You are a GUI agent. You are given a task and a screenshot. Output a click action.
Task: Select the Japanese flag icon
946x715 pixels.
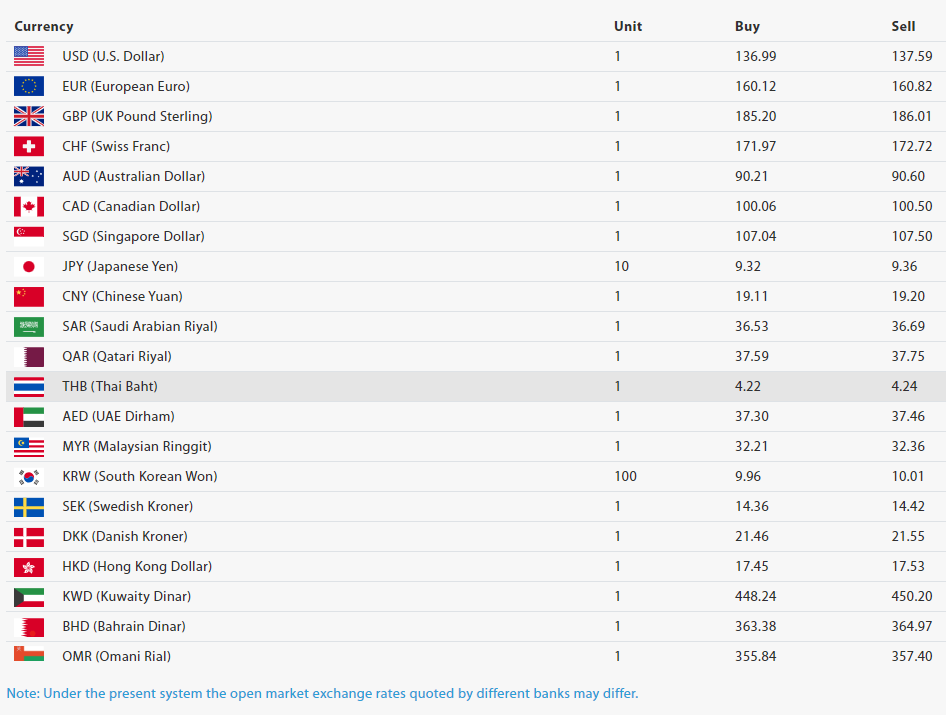coord(29,266)
